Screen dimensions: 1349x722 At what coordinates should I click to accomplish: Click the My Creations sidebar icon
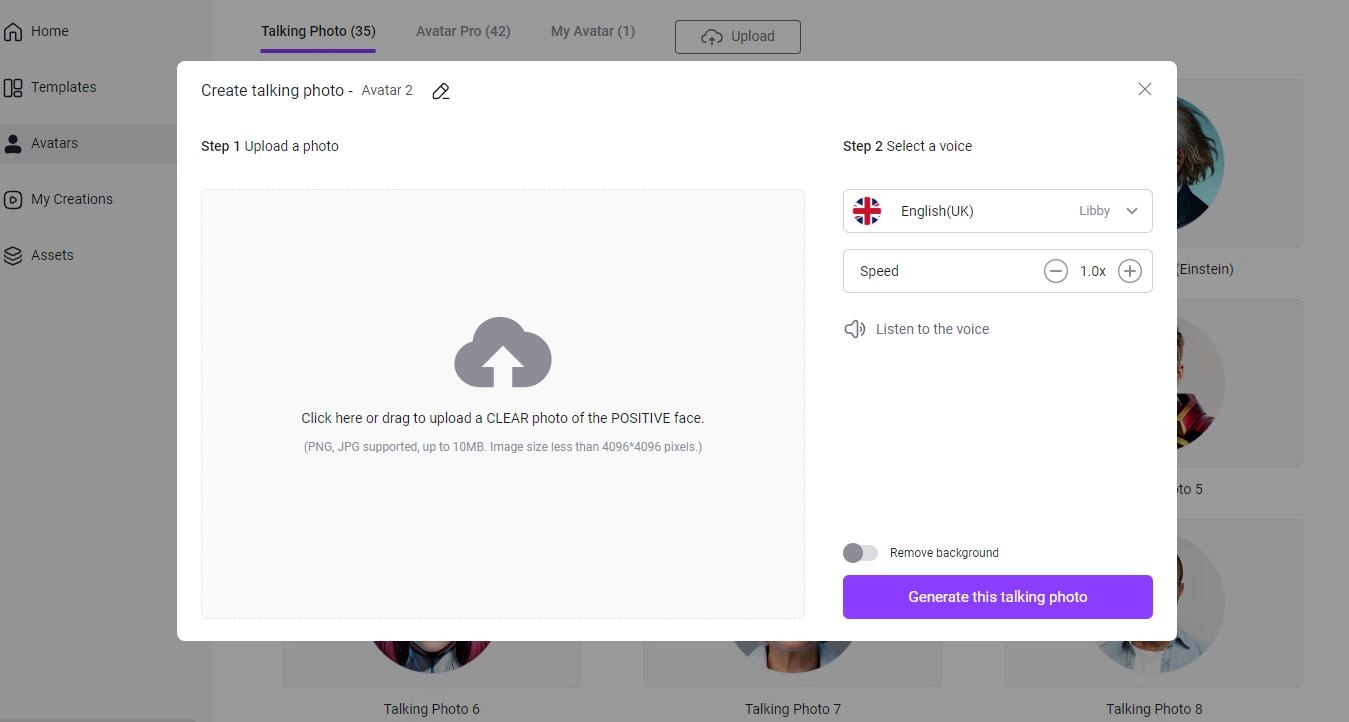13,199
